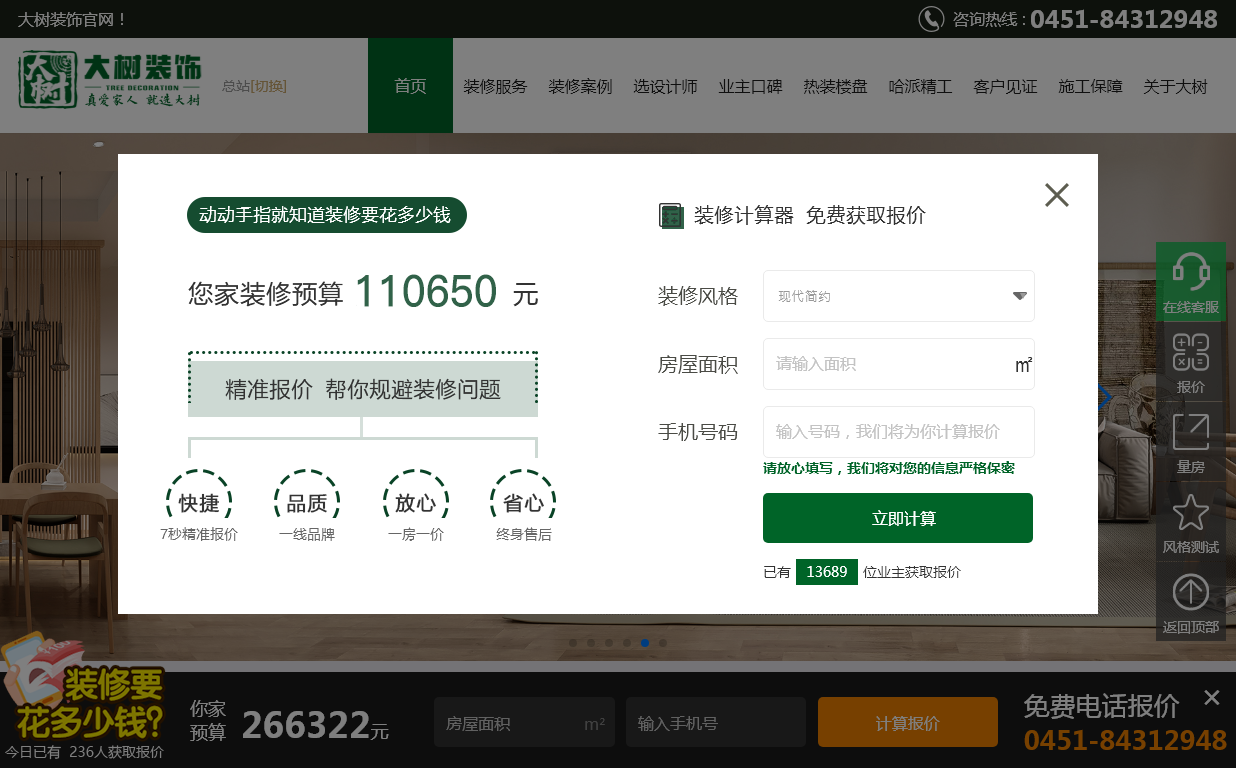Click the top hotline number 0451-84312948
Image resolution: width=1236 pixels, height=768 pixels.
pos(1124,19)
